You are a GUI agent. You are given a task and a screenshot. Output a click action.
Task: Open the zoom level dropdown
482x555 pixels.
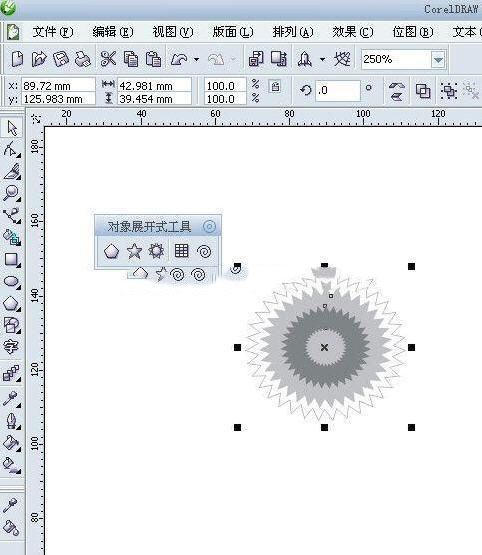pyautogui.click(x=438, y=60)
